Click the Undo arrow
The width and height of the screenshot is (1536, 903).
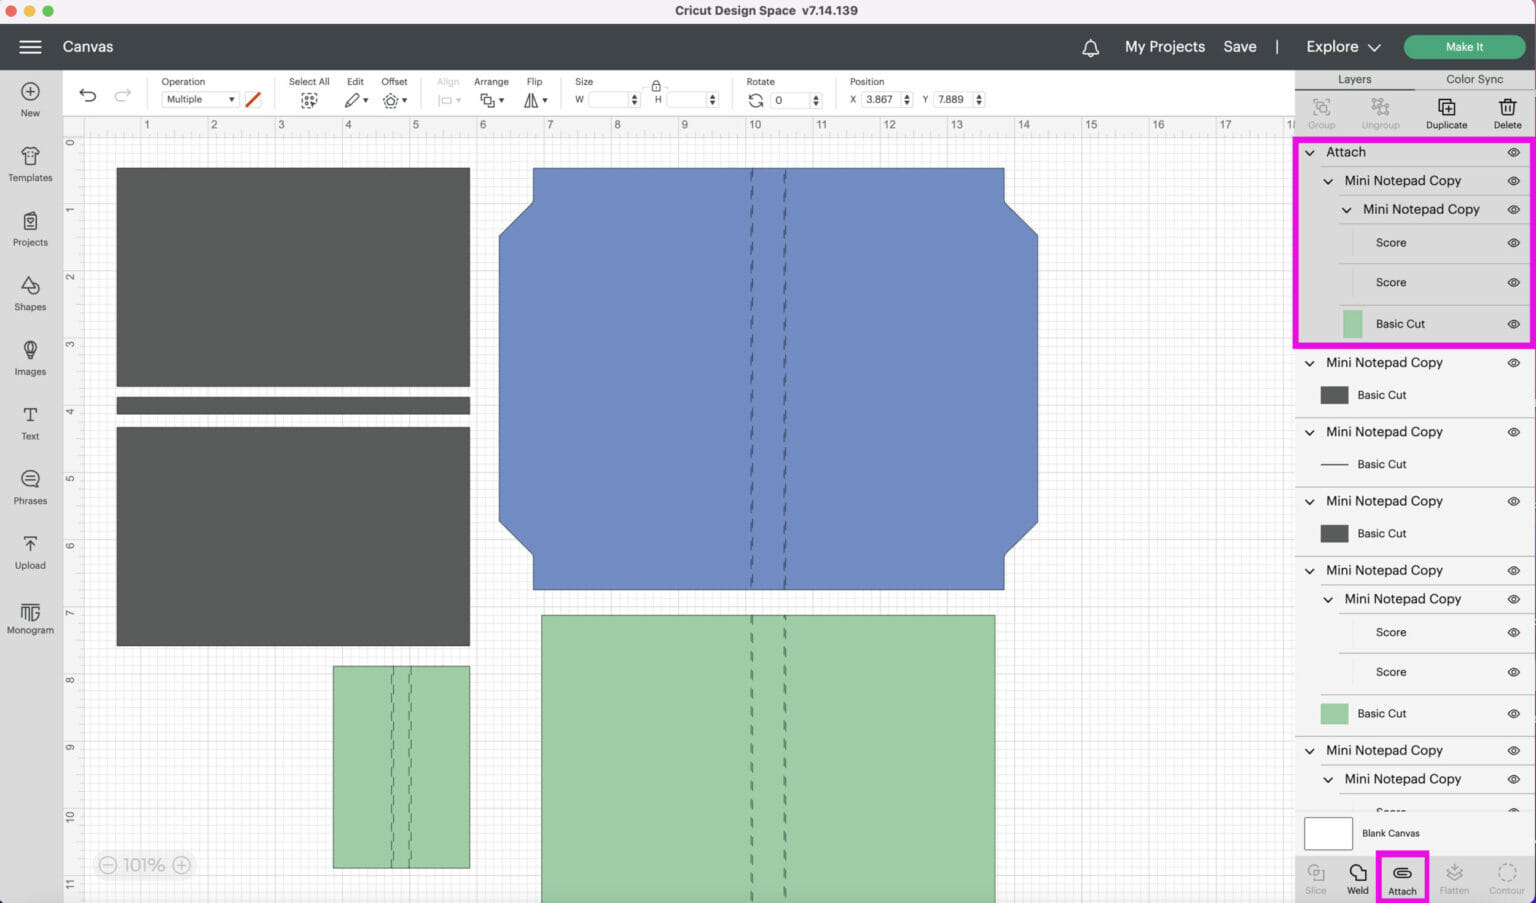[x=88, y=96]
